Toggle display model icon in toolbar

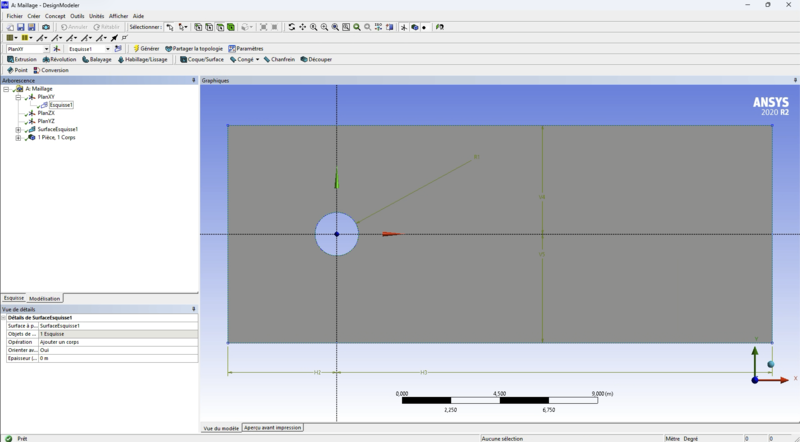[x=414, y=27]
